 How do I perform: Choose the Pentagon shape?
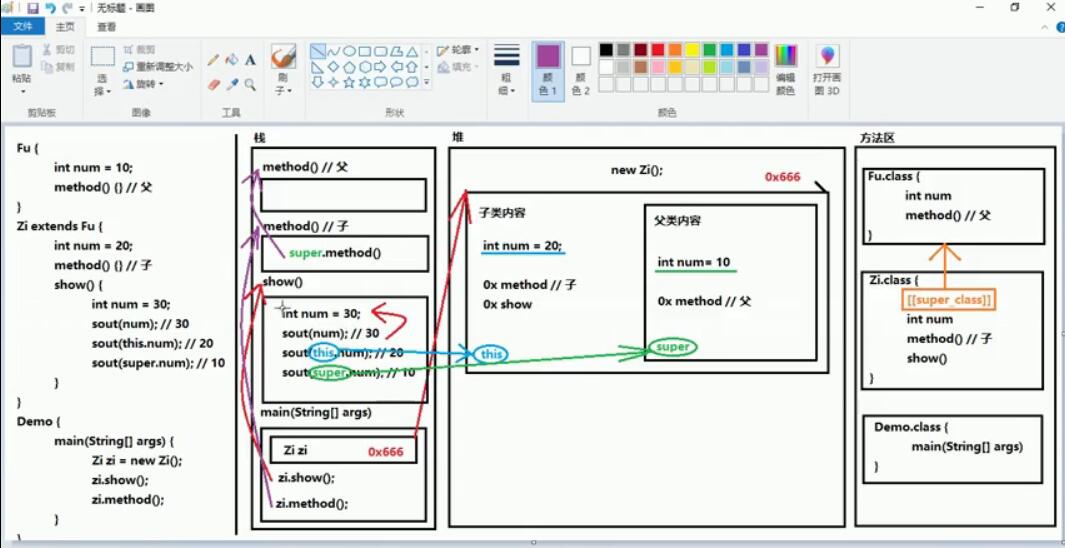349,67
